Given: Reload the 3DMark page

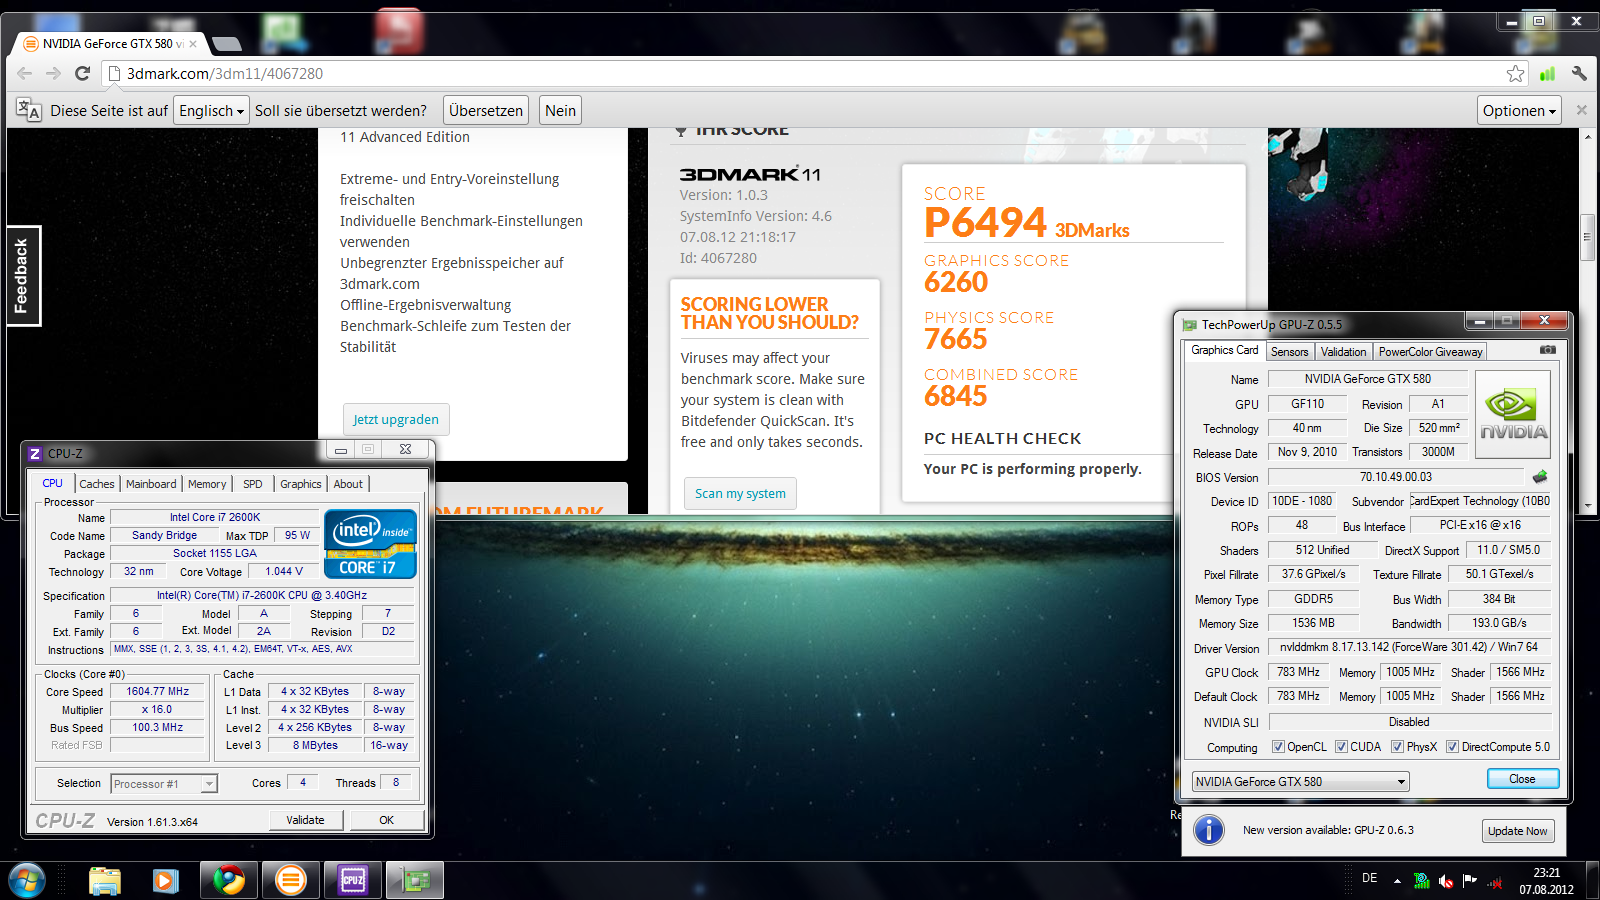Looking at the screenshot, I should (x=82, y=73).
